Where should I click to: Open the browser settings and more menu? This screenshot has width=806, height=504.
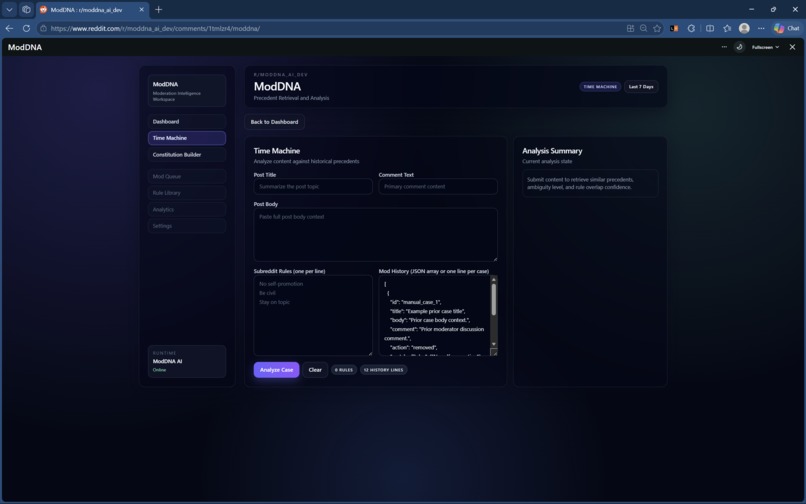pos(761,28)
